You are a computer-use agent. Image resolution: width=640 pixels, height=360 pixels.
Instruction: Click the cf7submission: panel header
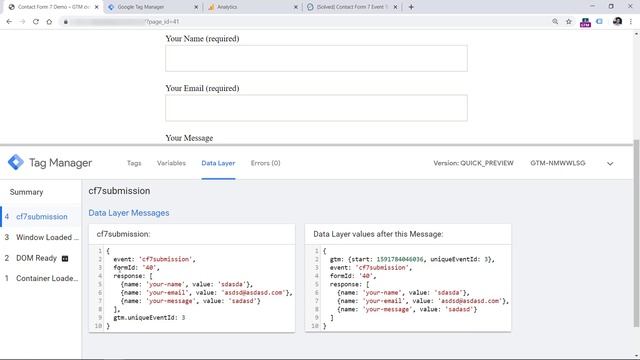pyautogui.click(x=123, y=234)
